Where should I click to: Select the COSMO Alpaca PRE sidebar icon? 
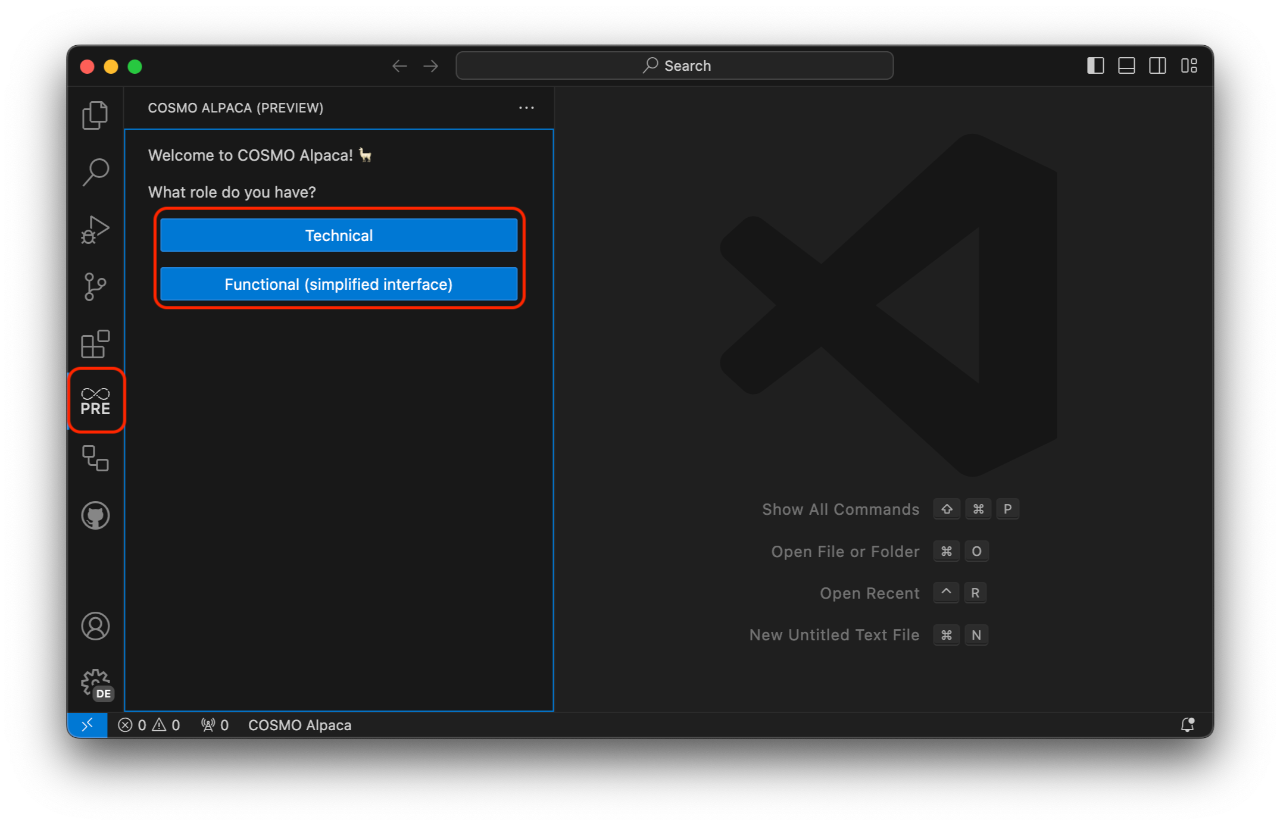95,400
